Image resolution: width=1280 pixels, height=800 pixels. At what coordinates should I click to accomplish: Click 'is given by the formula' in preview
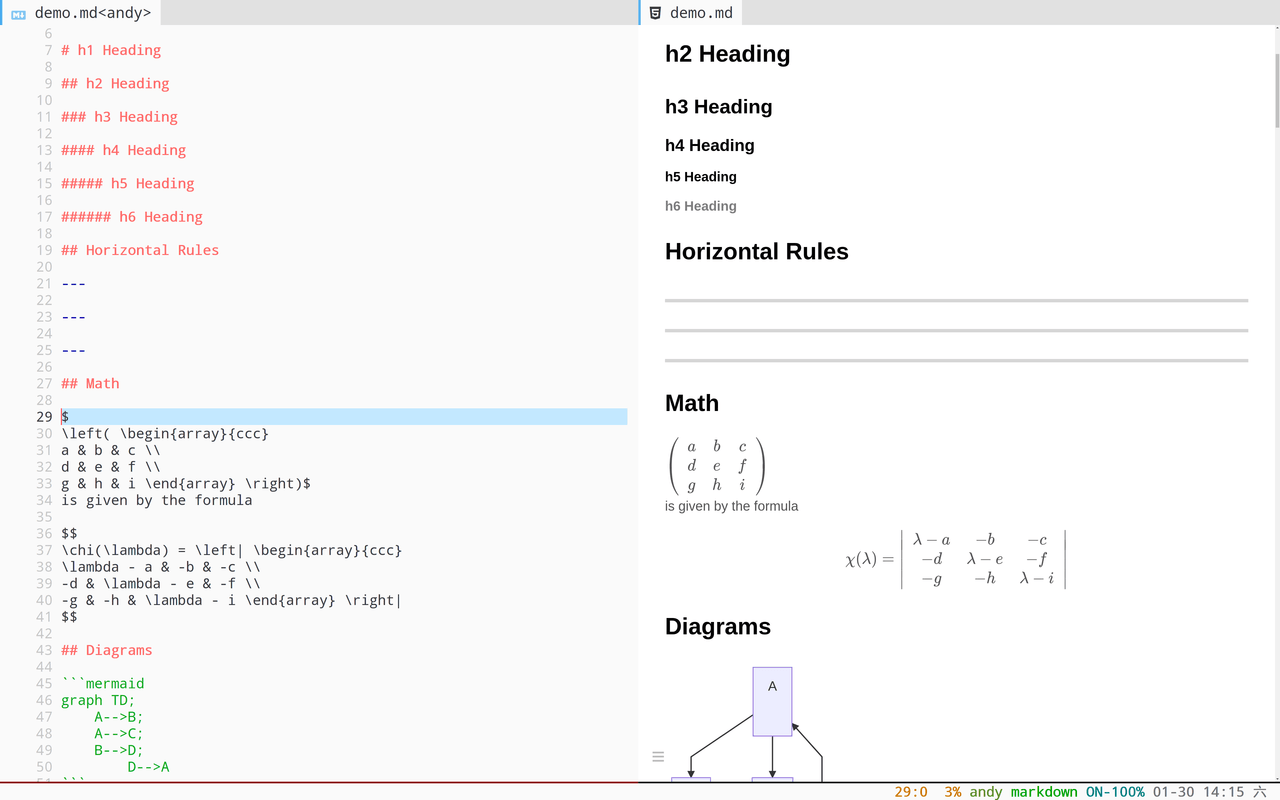[x=732, y=506]
